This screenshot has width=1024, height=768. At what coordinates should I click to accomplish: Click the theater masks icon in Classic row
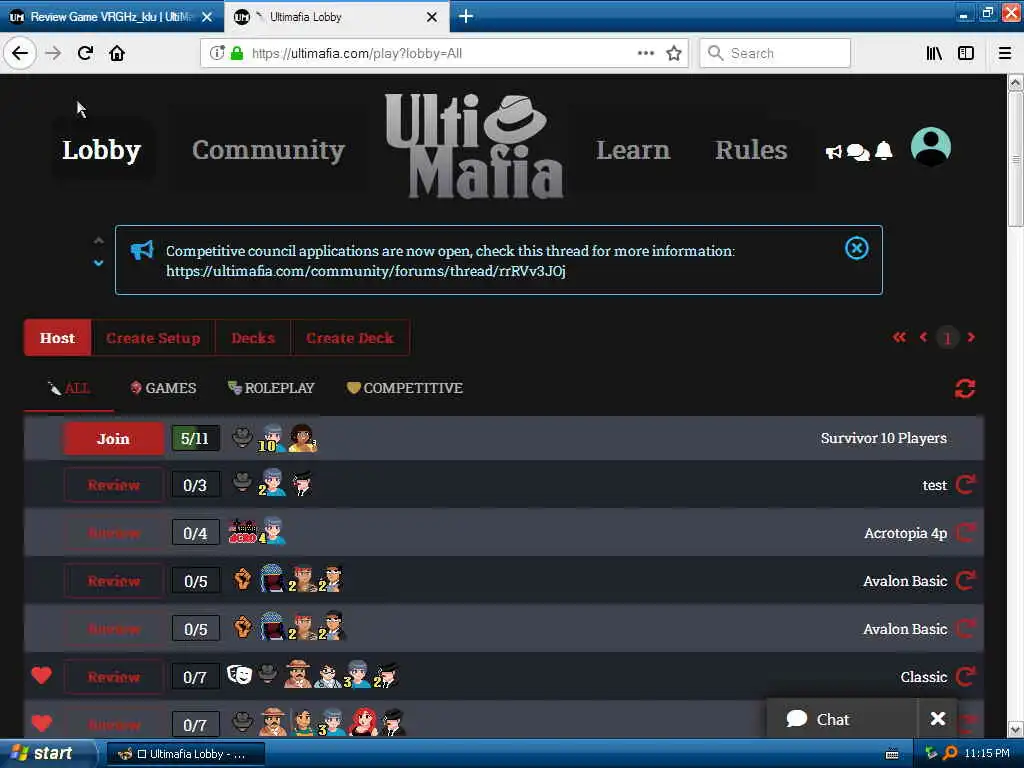coord(239,673)
